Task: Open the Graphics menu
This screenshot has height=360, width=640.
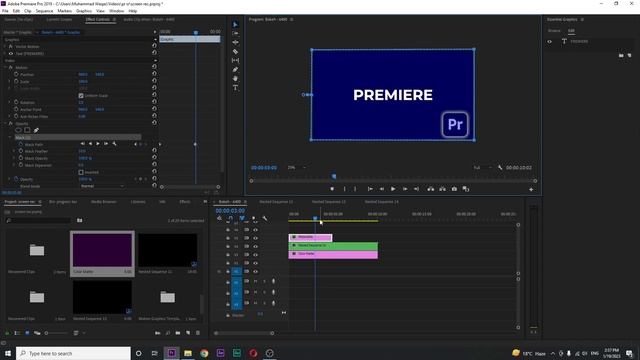Action: click(84, 11)
